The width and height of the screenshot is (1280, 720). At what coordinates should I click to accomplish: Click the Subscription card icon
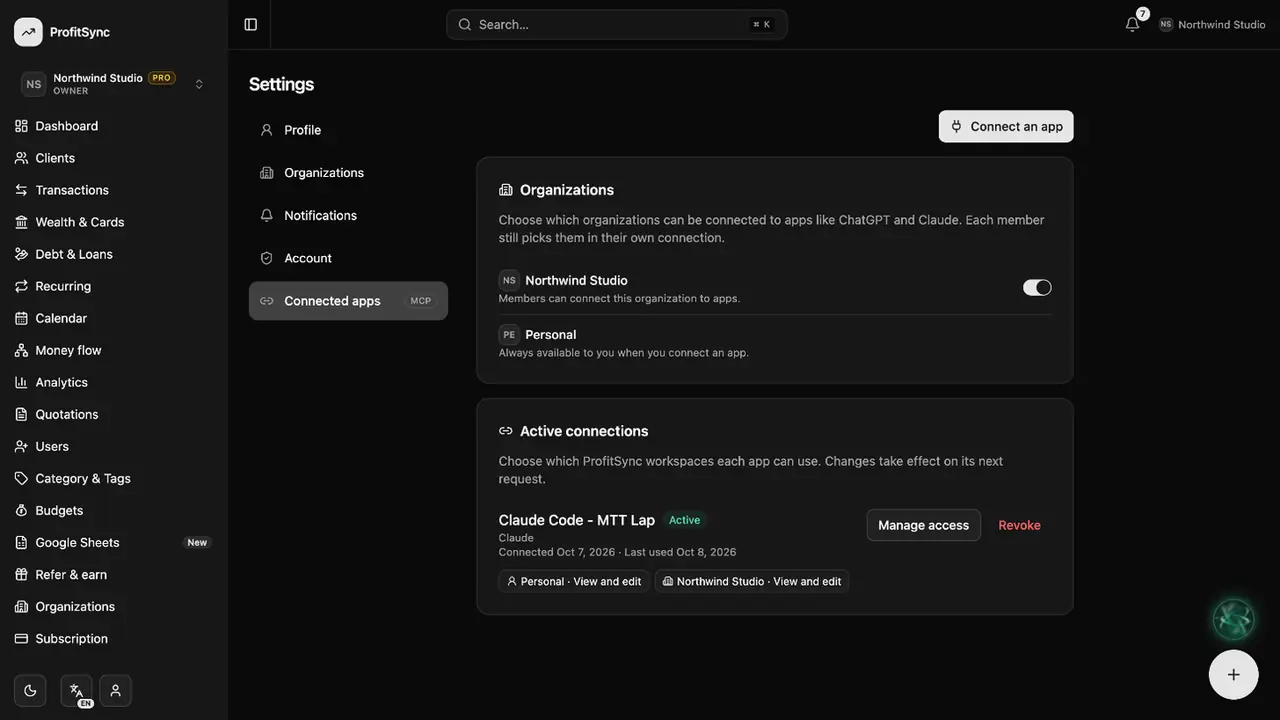click(21, 638)
